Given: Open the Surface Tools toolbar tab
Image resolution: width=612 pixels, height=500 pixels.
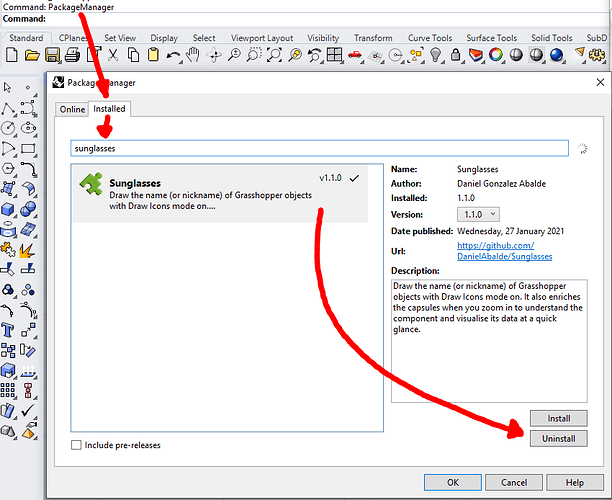Looking at the screenshot, I should (x=491, y=38).
